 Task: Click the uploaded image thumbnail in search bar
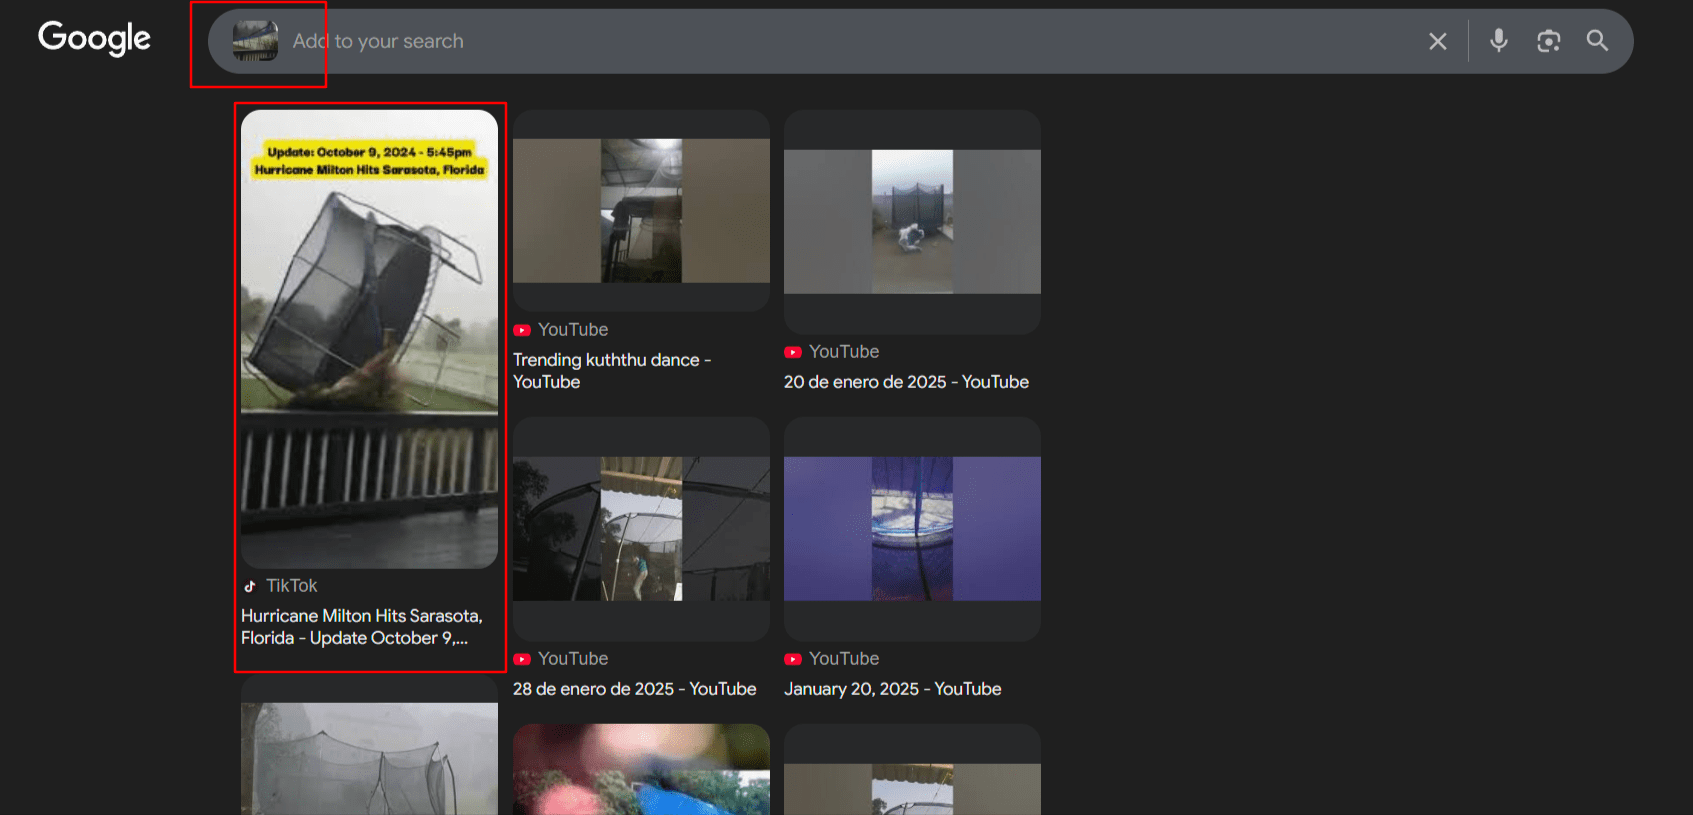pyautogui.click(x=255, y=41)
